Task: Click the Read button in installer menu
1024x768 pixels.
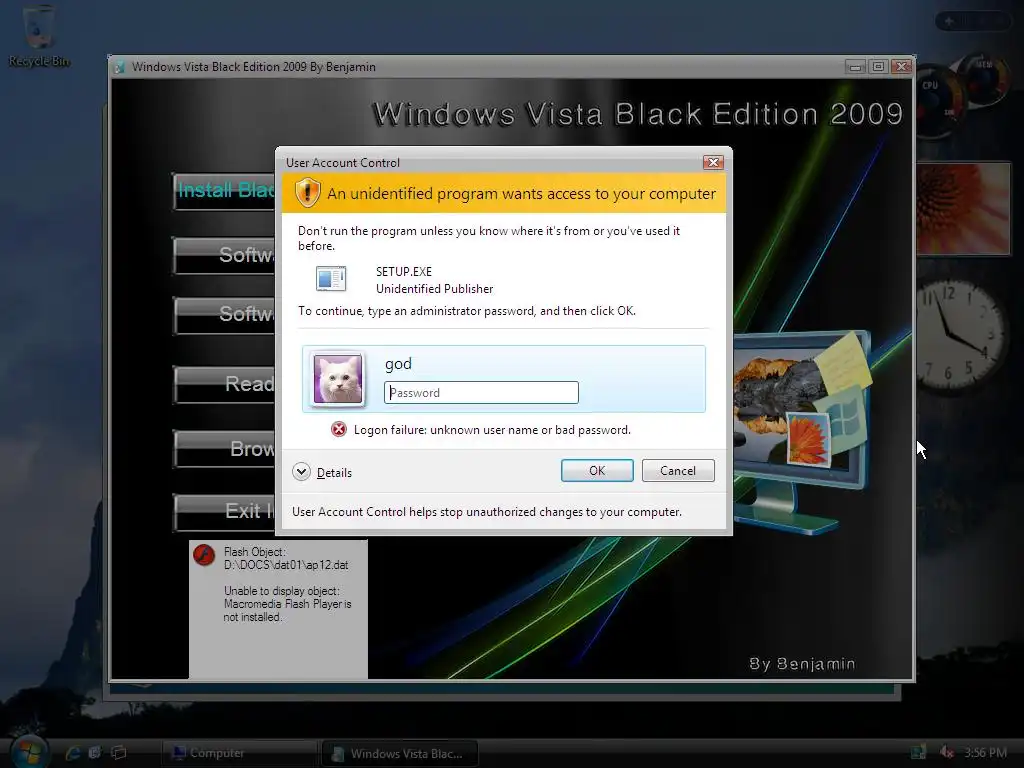Action: [x=224, y=384]
